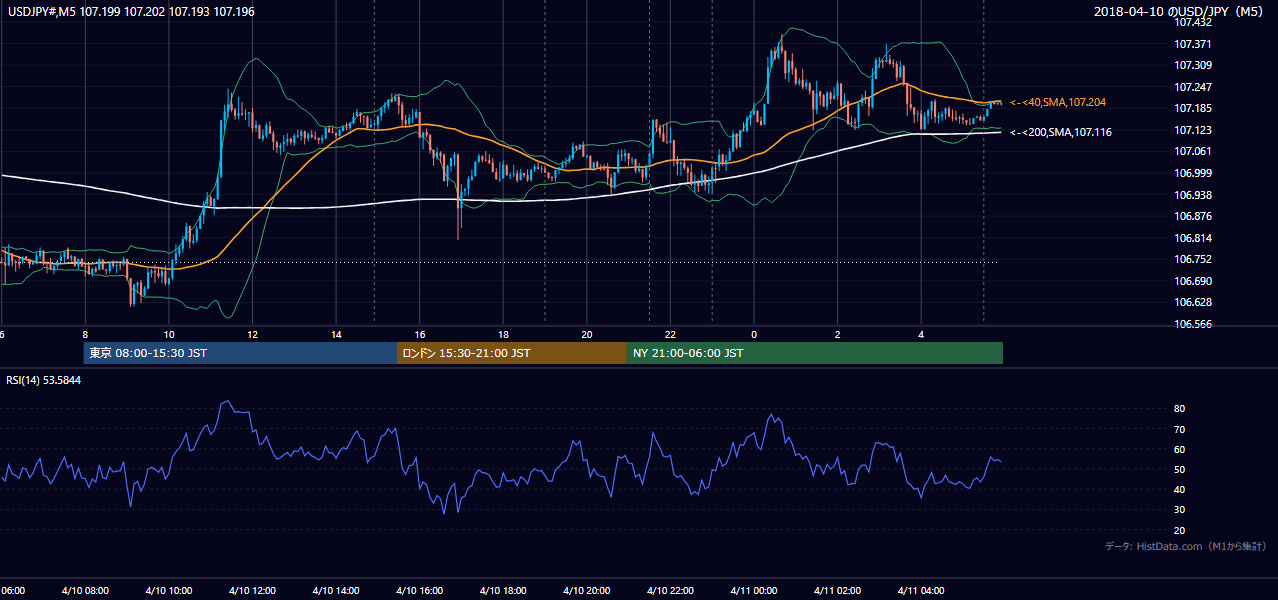Click the 200 SMA 107.116 label
Image resolution: width=1278 pixels, height=600 pixels.
point(1061,132)
